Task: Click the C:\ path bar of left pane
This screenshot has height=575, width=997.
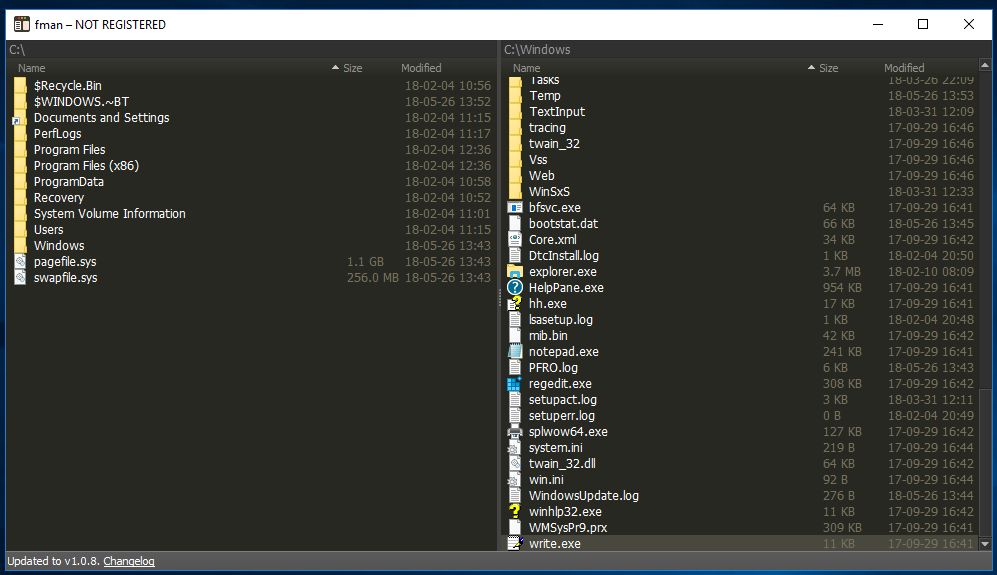Action: tap(252, 50)
